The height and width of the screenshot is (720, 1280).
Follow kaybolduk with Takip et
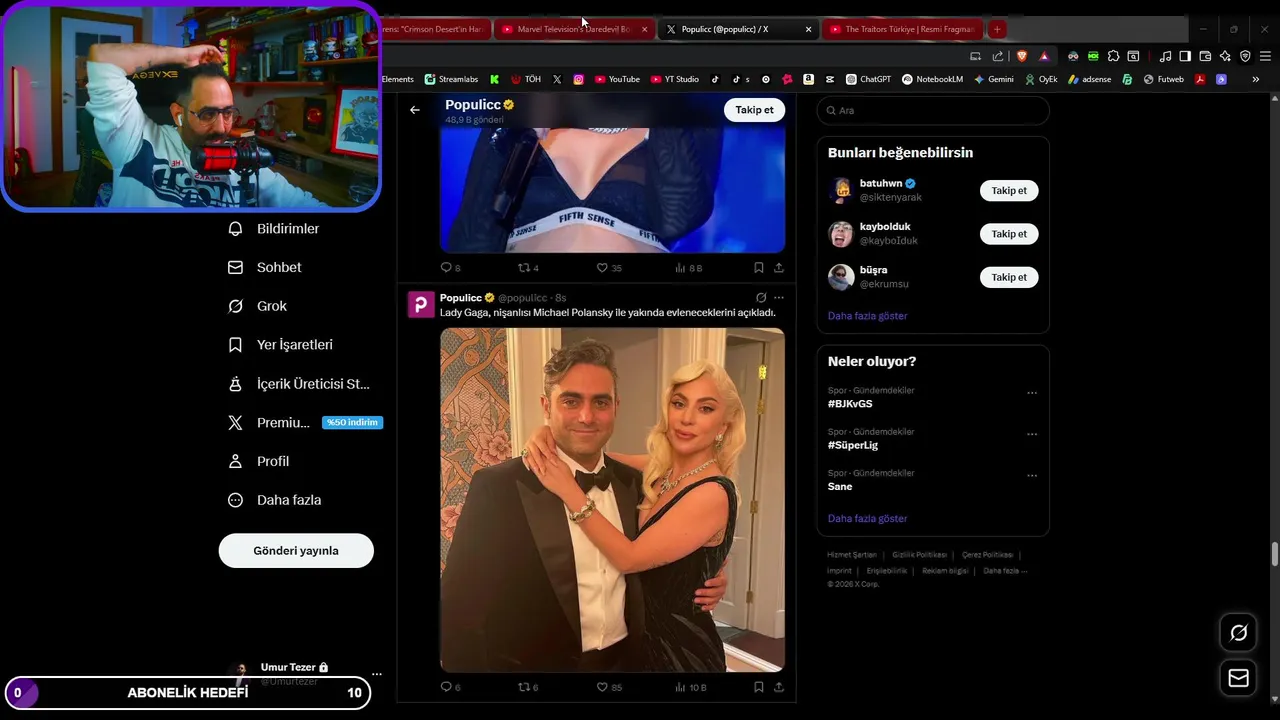point(1009,234)
